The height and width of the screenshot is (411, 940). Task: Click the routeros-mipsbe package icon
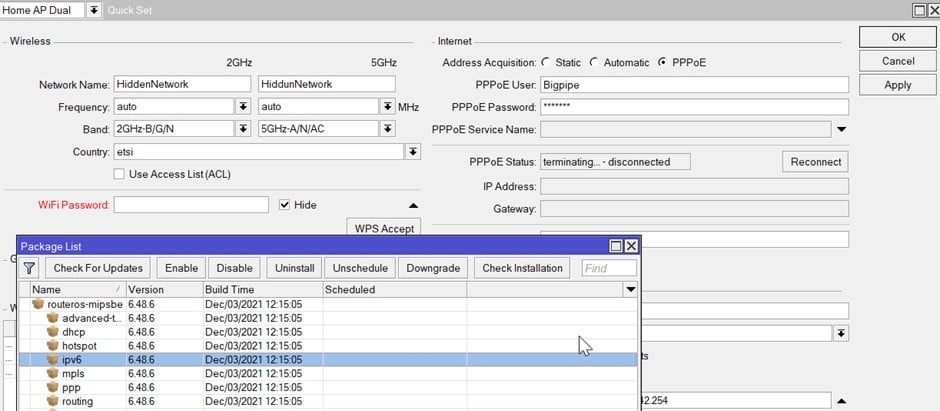(x=39, y=303)
